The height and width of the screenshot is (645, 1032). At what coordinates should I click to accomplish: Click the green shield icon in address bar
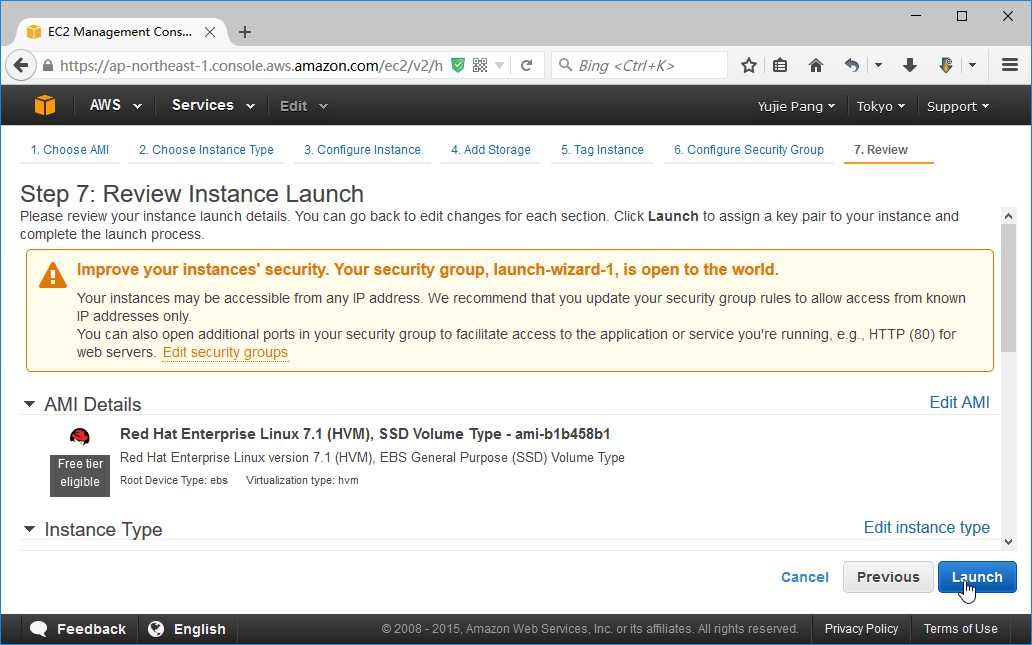[x=457, y=65]
